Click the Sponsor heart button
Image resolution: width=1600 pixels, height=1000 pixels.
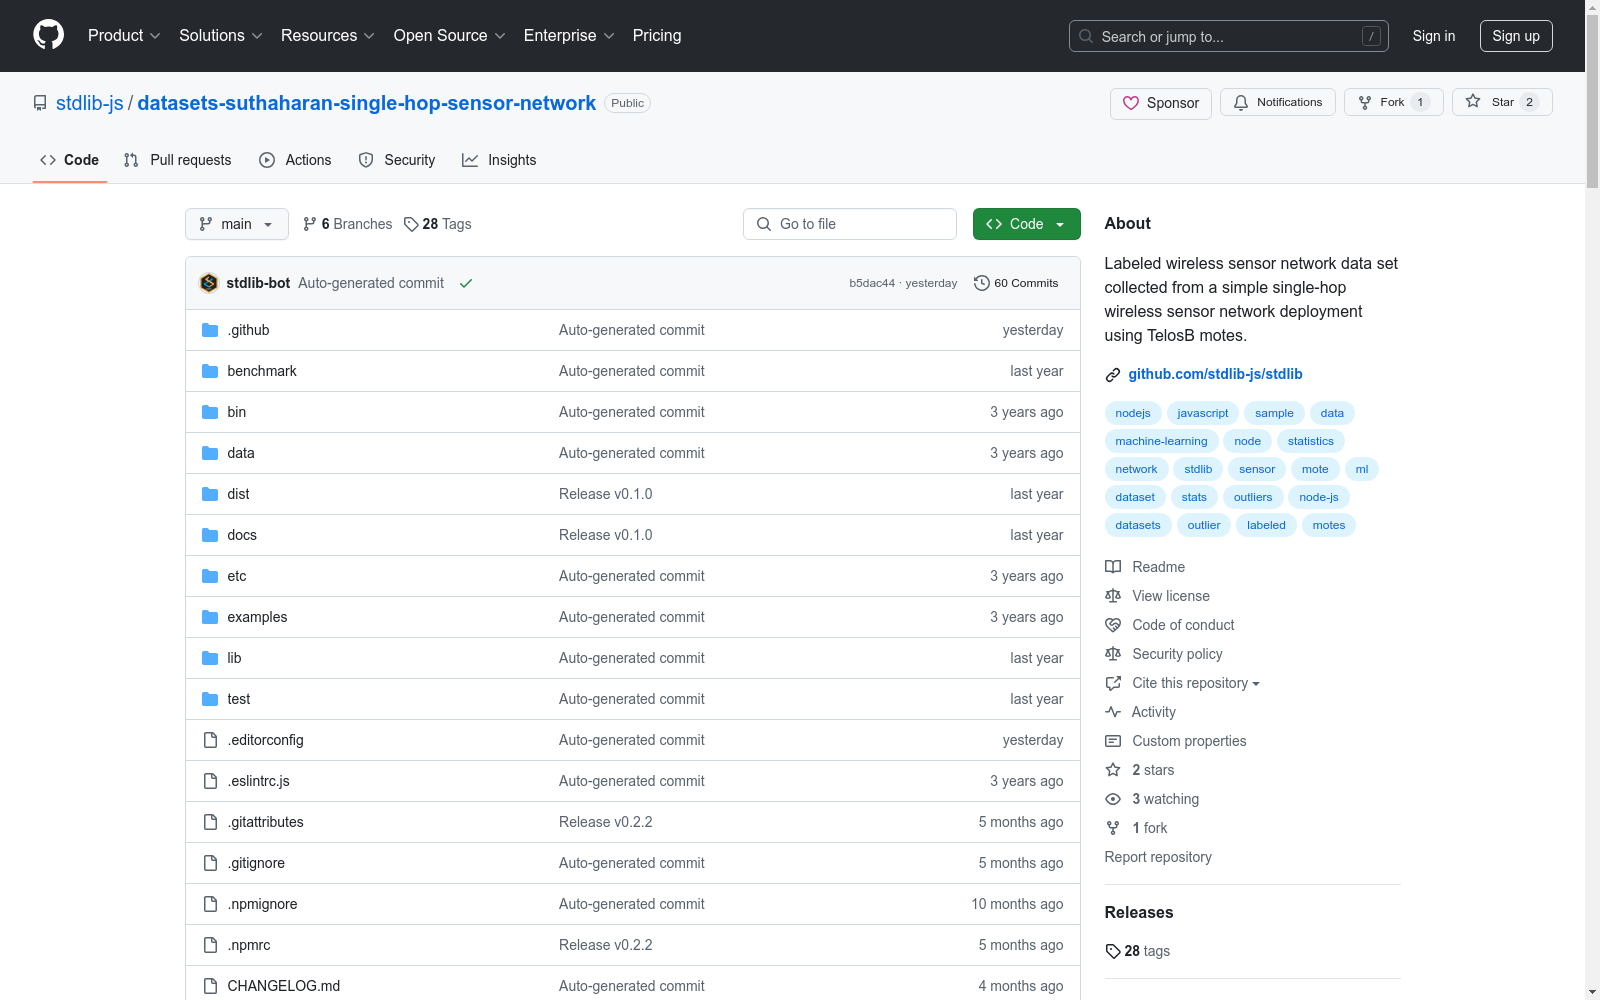point(1160,103)
